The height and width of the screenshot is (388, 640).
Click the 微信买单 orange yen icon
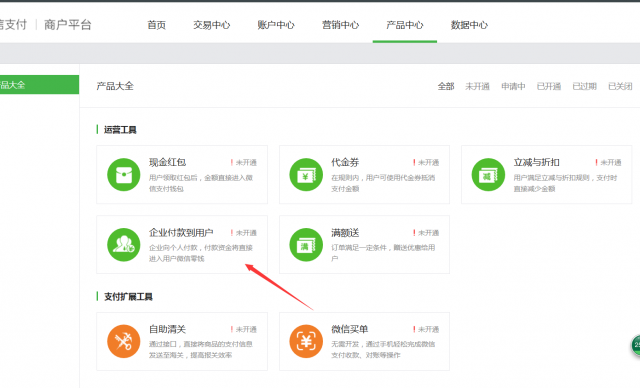(306, 341)
